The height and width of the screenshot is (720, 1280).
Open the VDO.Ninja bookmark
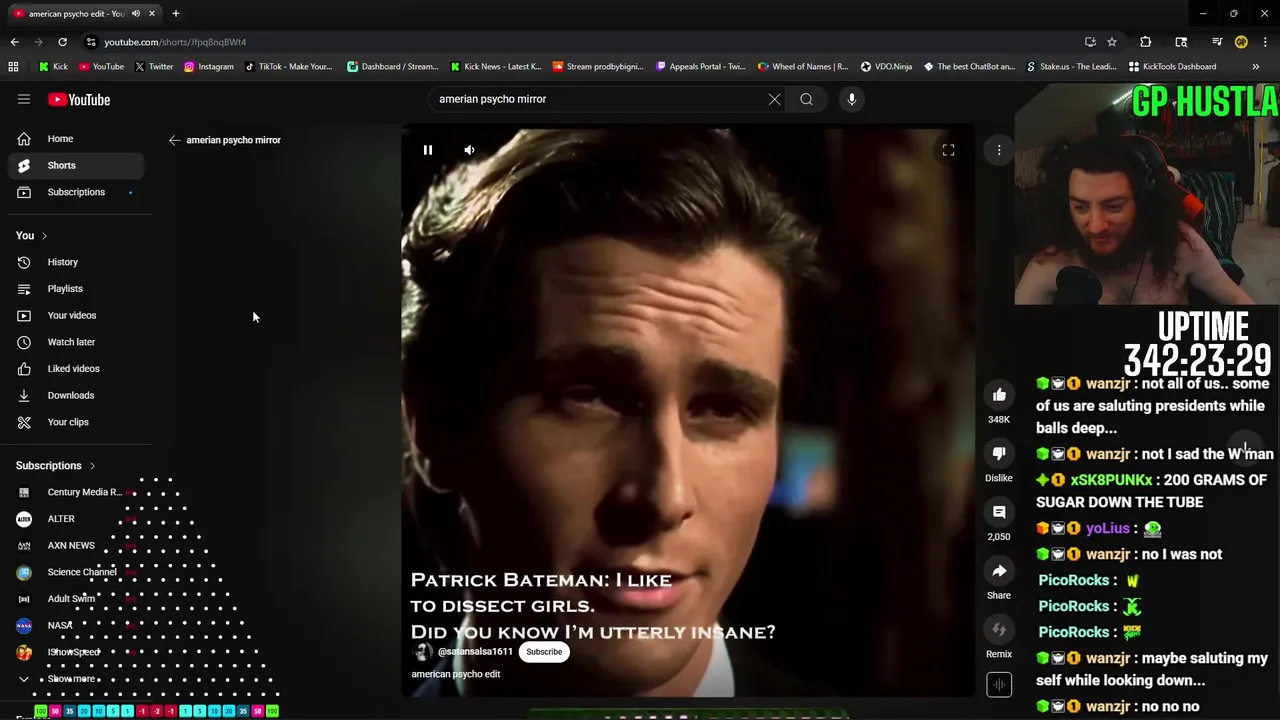888,67
